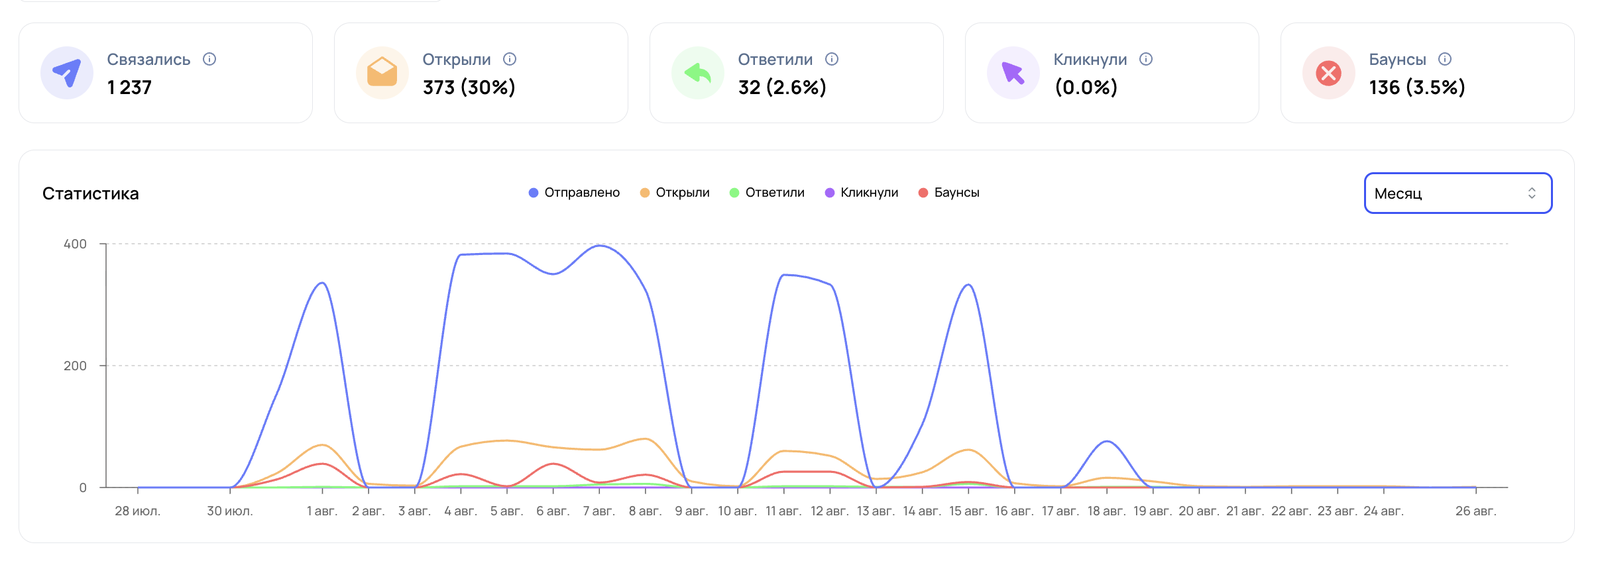Click the chevron arrows in Месяц selector

(x=1531, y=193)
